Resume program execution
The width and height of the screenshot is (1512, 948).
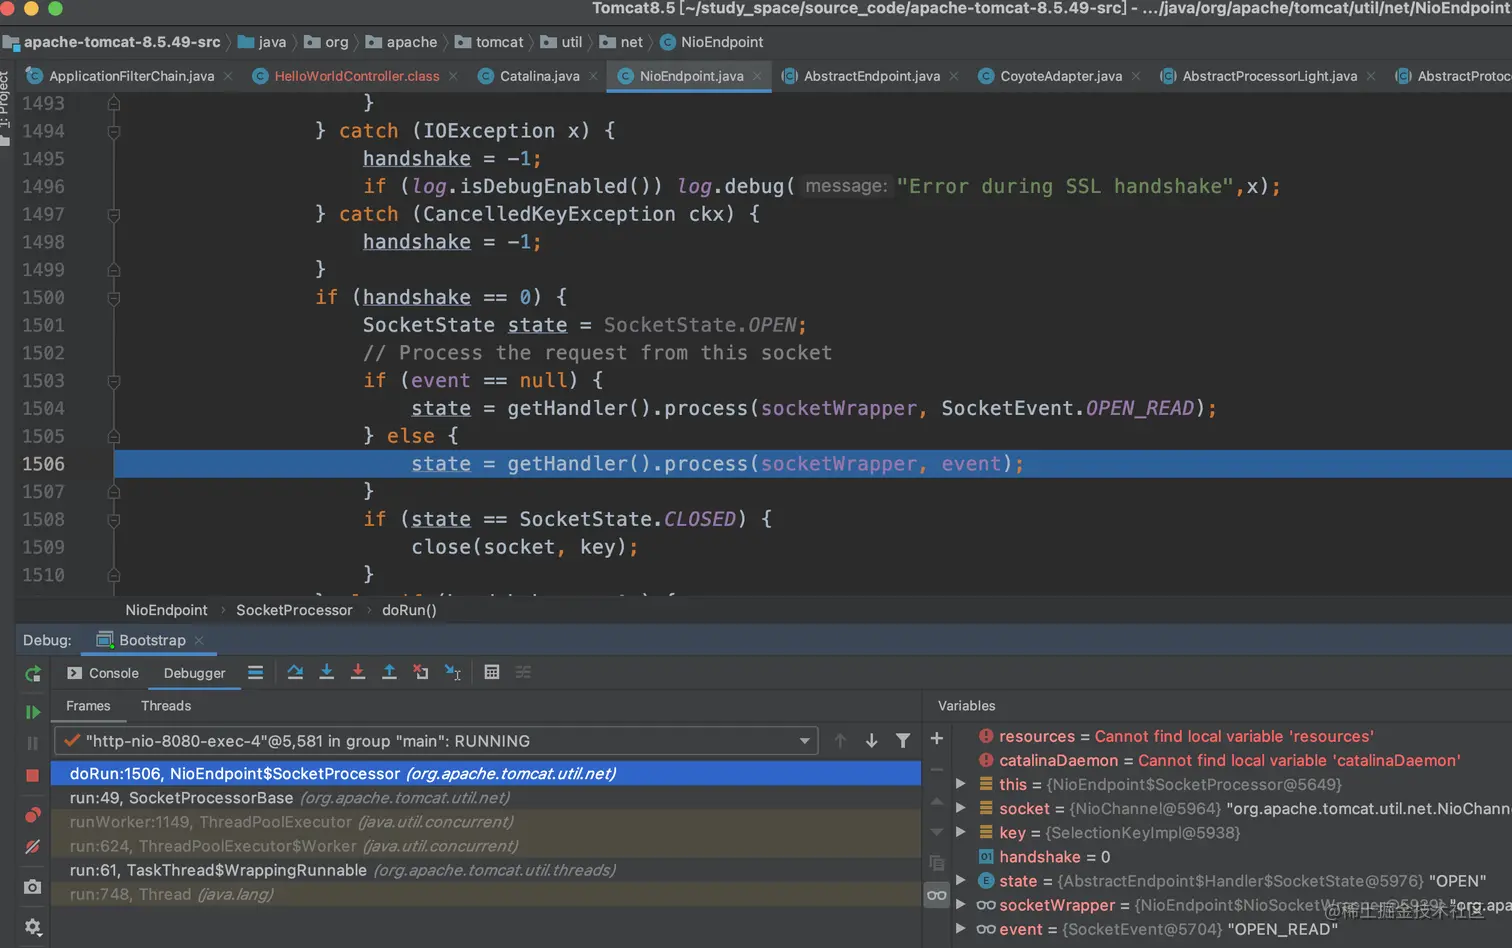point(33,712)
